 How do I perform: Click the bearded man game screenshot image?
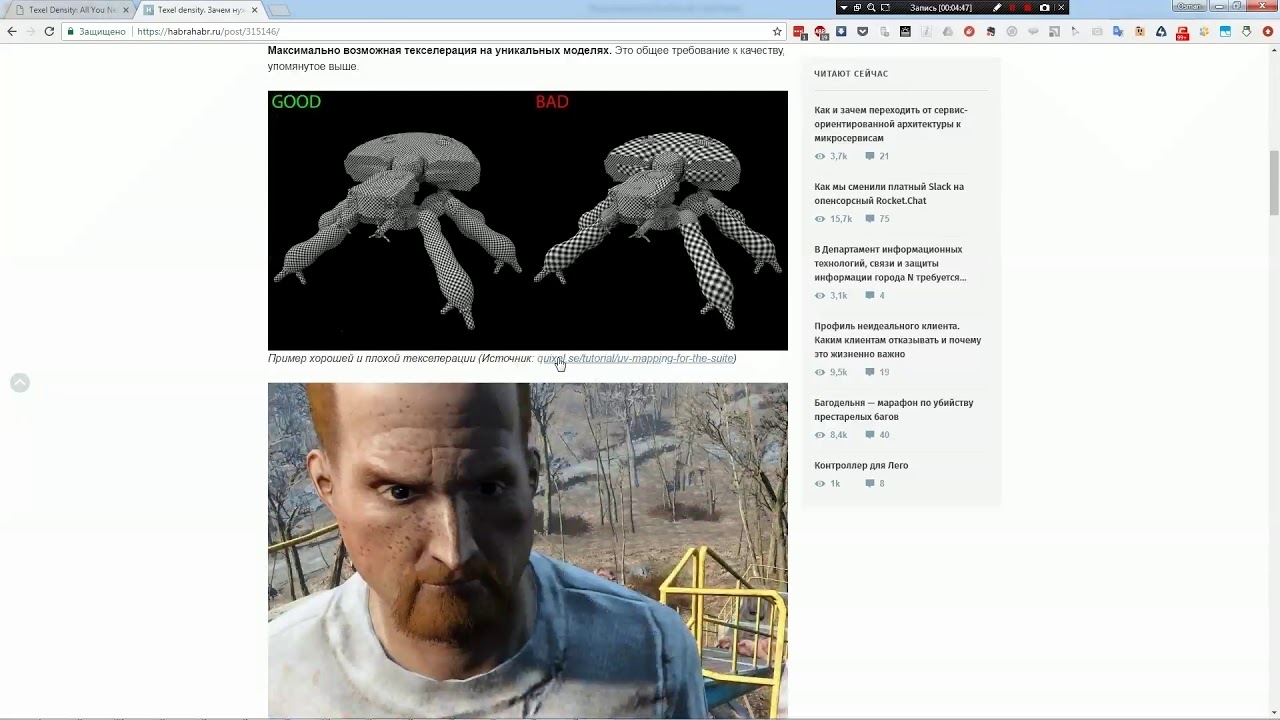pyautogui.click(x=527, y=551)
